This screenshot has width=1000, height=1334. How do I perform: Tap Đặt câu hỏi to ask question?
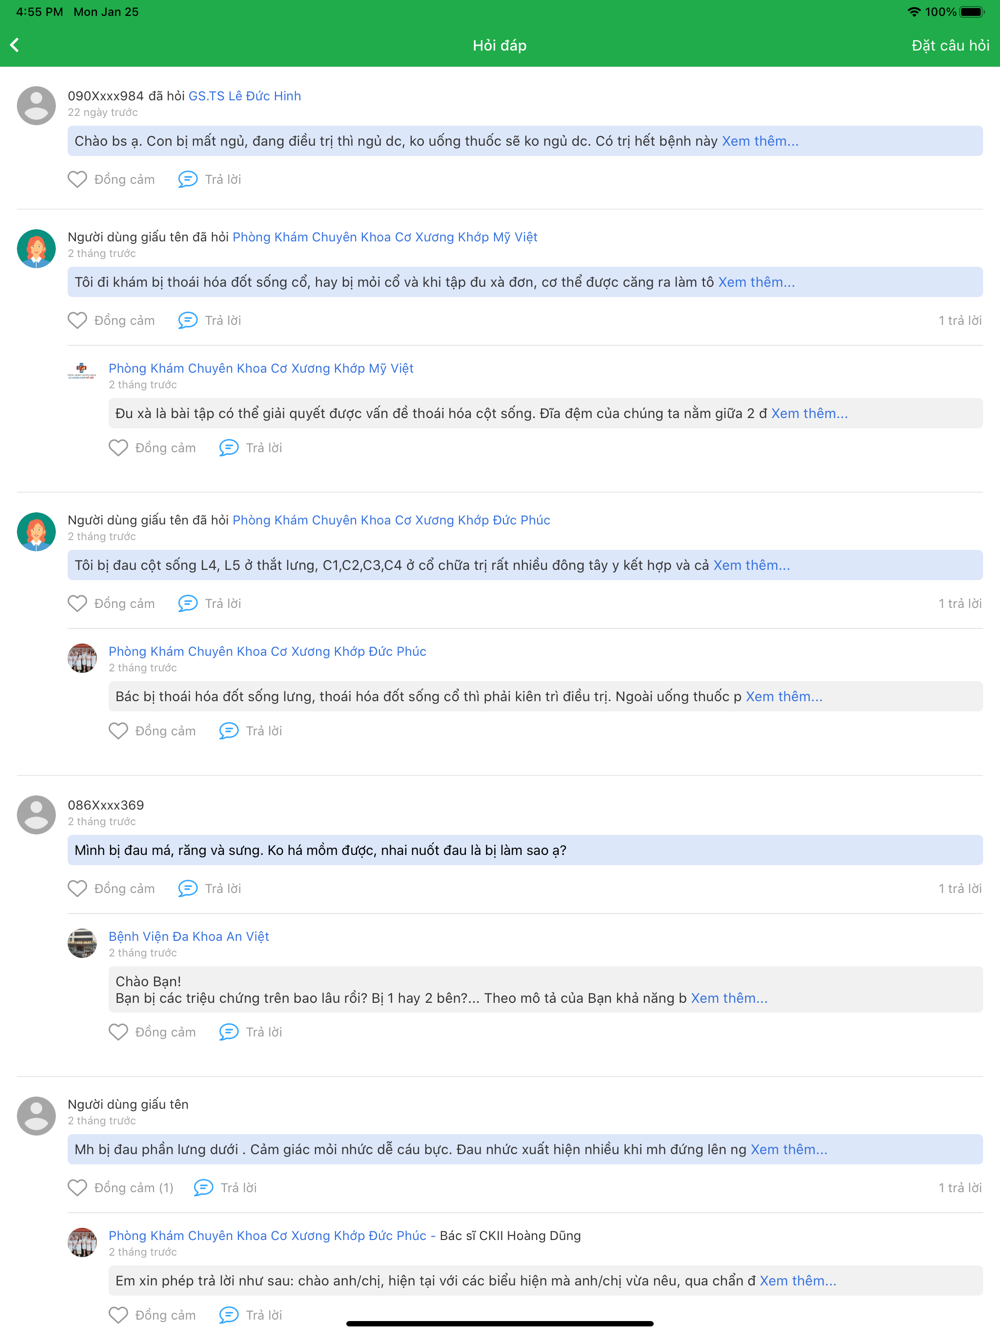[x=949, y=45]
